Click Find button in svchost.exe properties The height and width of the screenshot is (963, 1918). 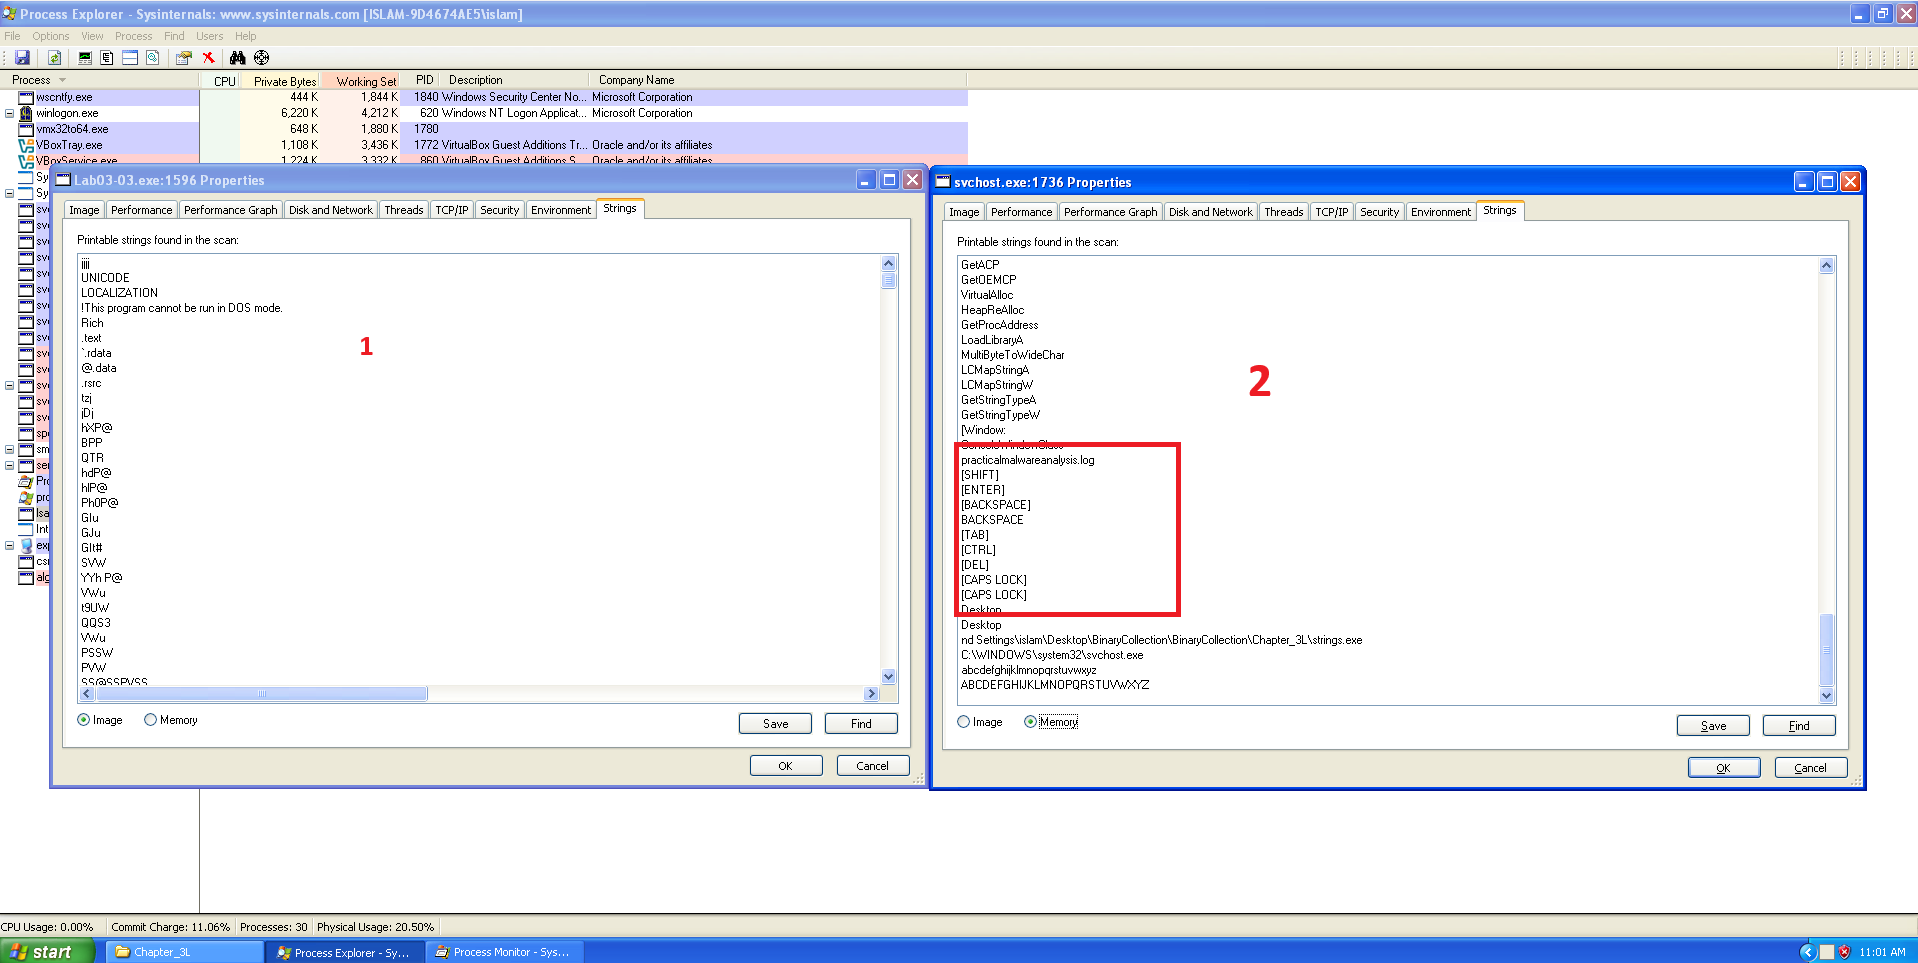1798,726
